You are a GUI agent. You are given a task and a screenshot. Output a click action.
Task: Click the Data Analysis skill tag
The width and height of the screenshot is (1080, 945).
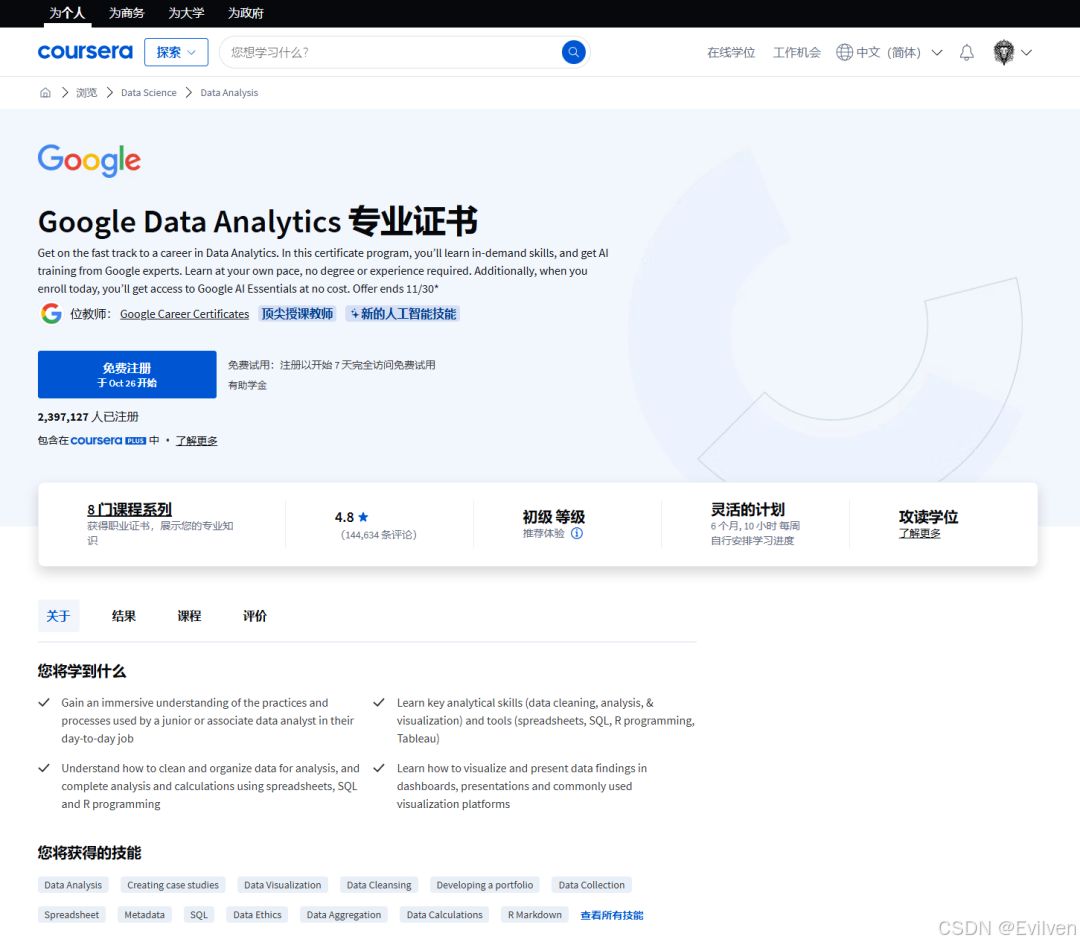(x=73, y=885)
